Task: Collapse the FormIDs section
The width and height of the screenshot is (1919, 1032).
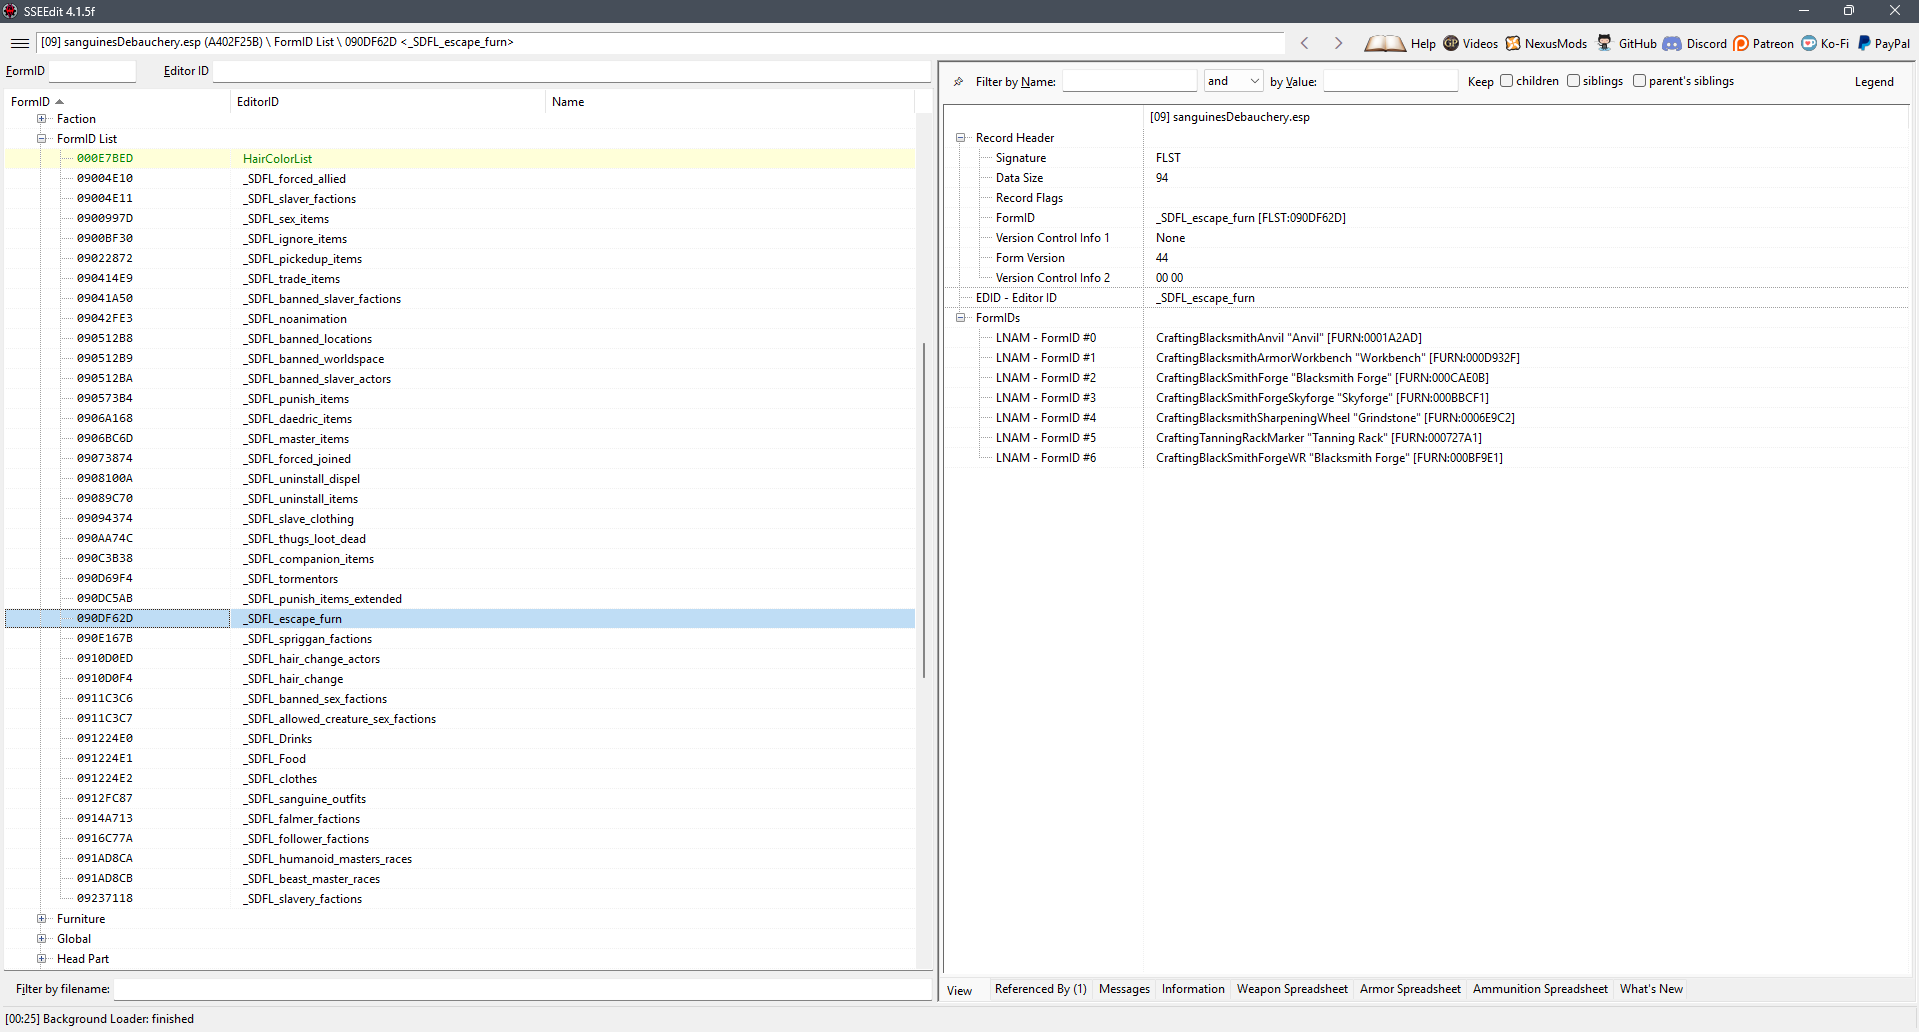Action: (961, 318)
